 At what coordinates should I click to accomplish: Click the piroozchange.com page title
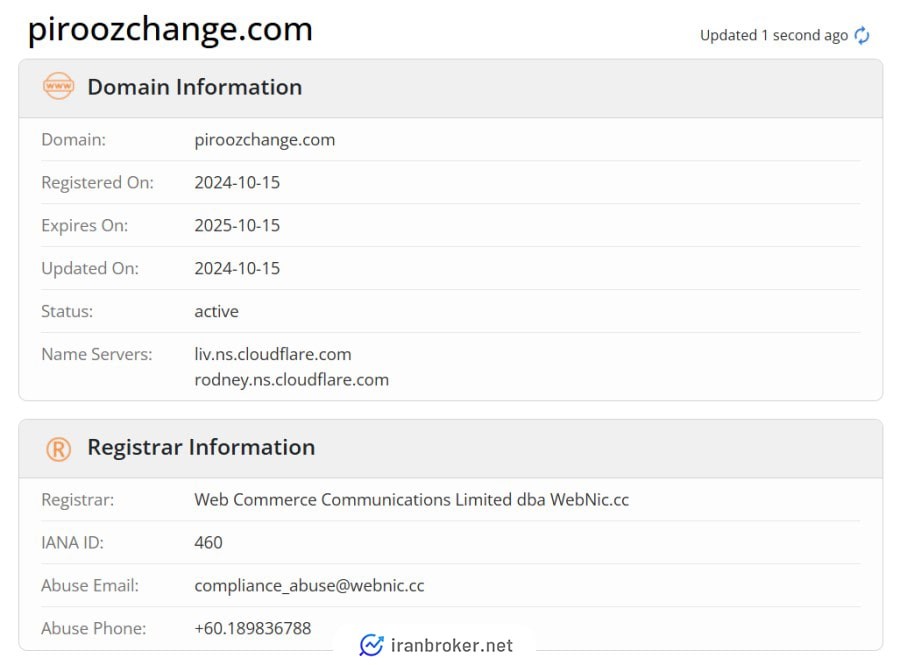point(170,29)
